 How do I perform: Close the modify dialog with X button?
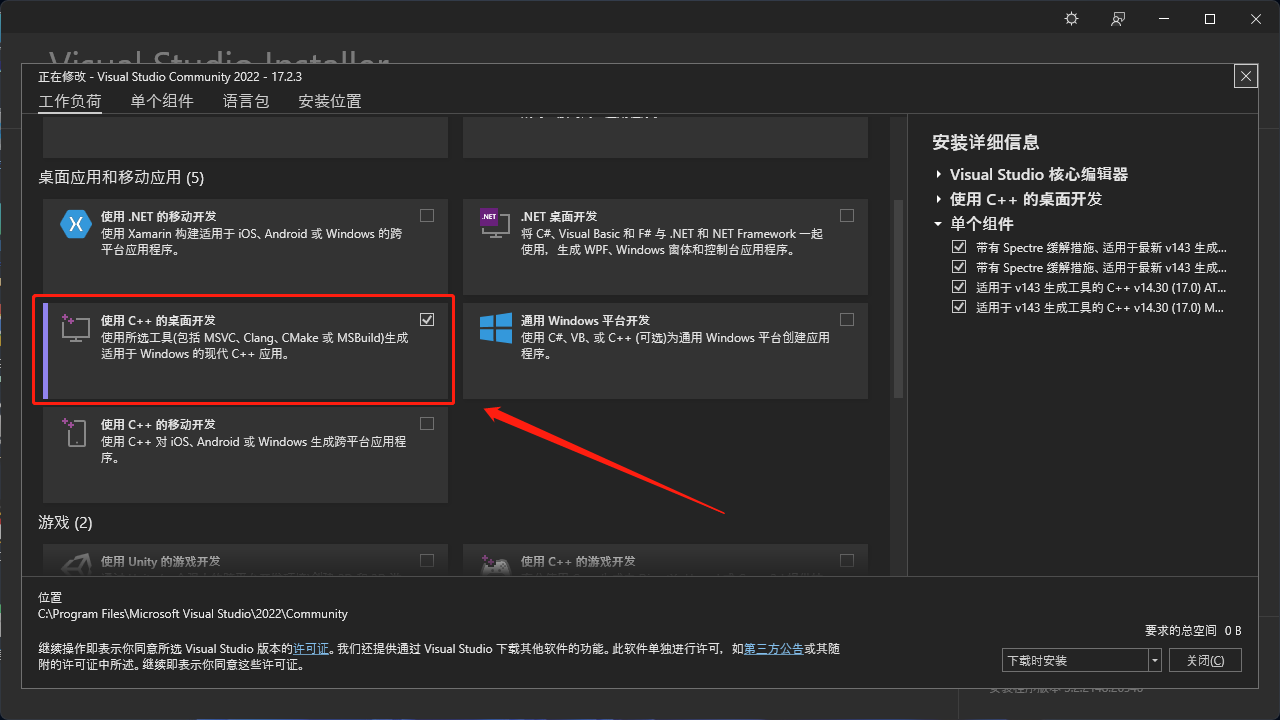pyautogui.click(x=1245, y=76)
